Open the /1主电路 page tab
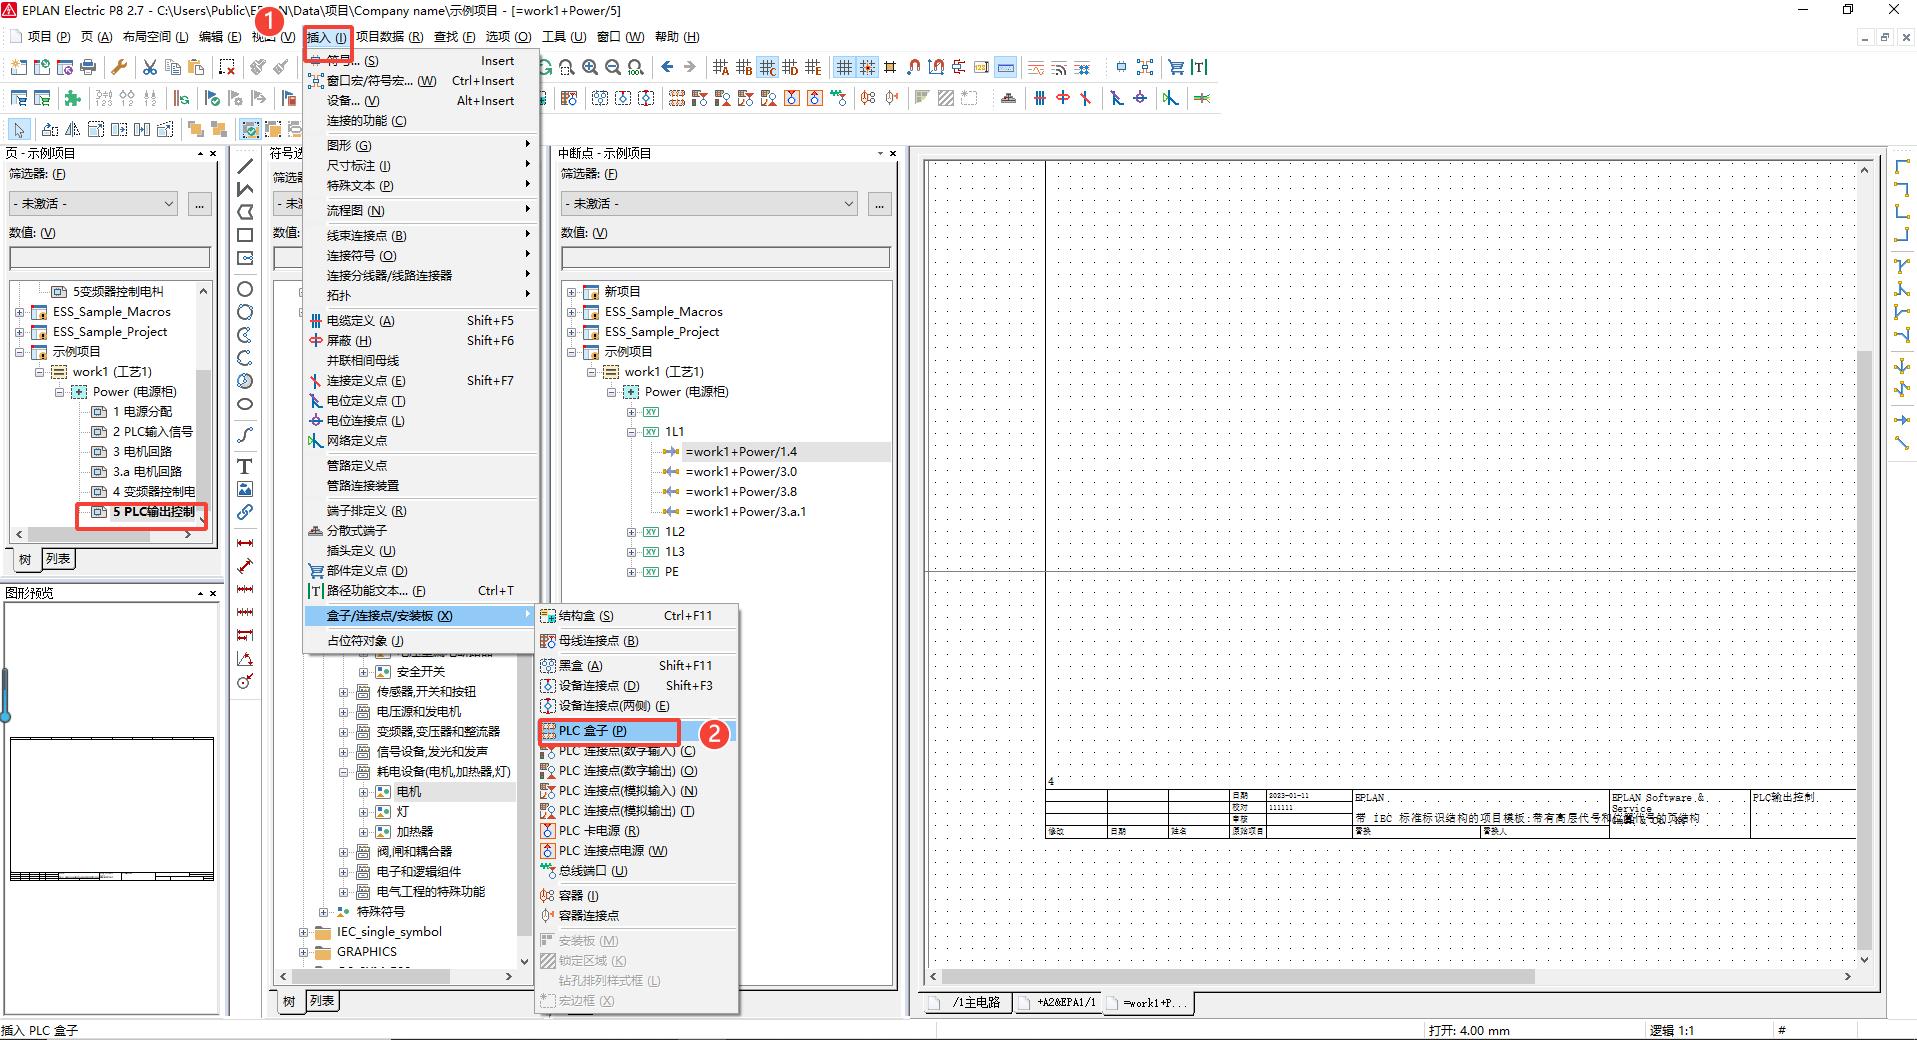This screenshot has height=1040, width=1917. click(x=967, y=1002)
